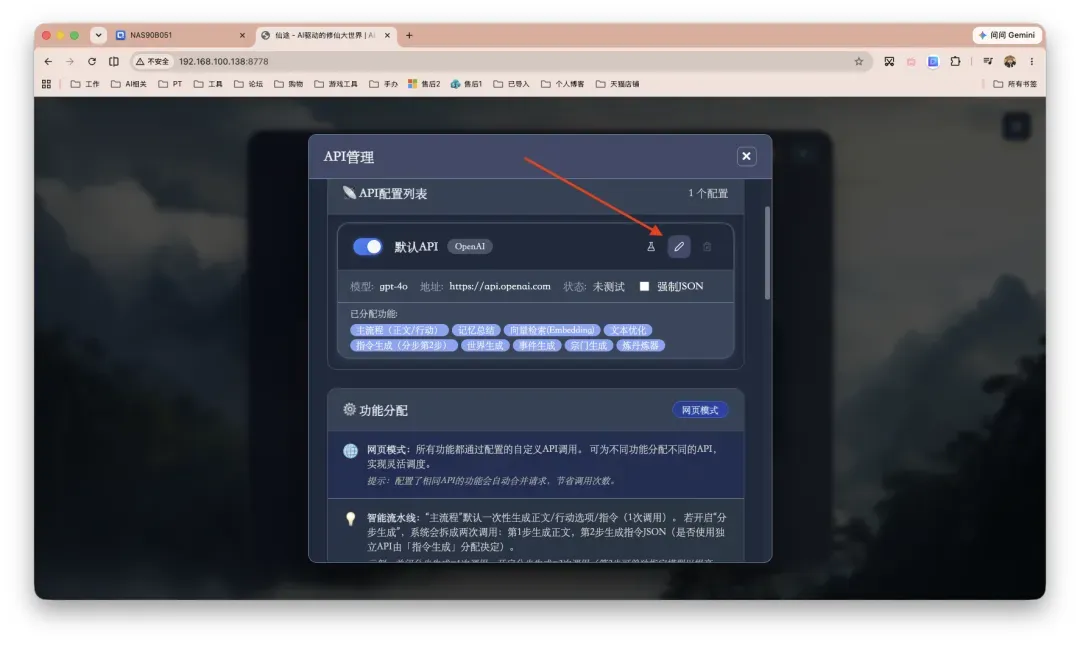Image resolution: width=1080 pixels, height=645 pixels.
Task: Check the 强制JSON checkbox
Action: (x=644, y=286)
